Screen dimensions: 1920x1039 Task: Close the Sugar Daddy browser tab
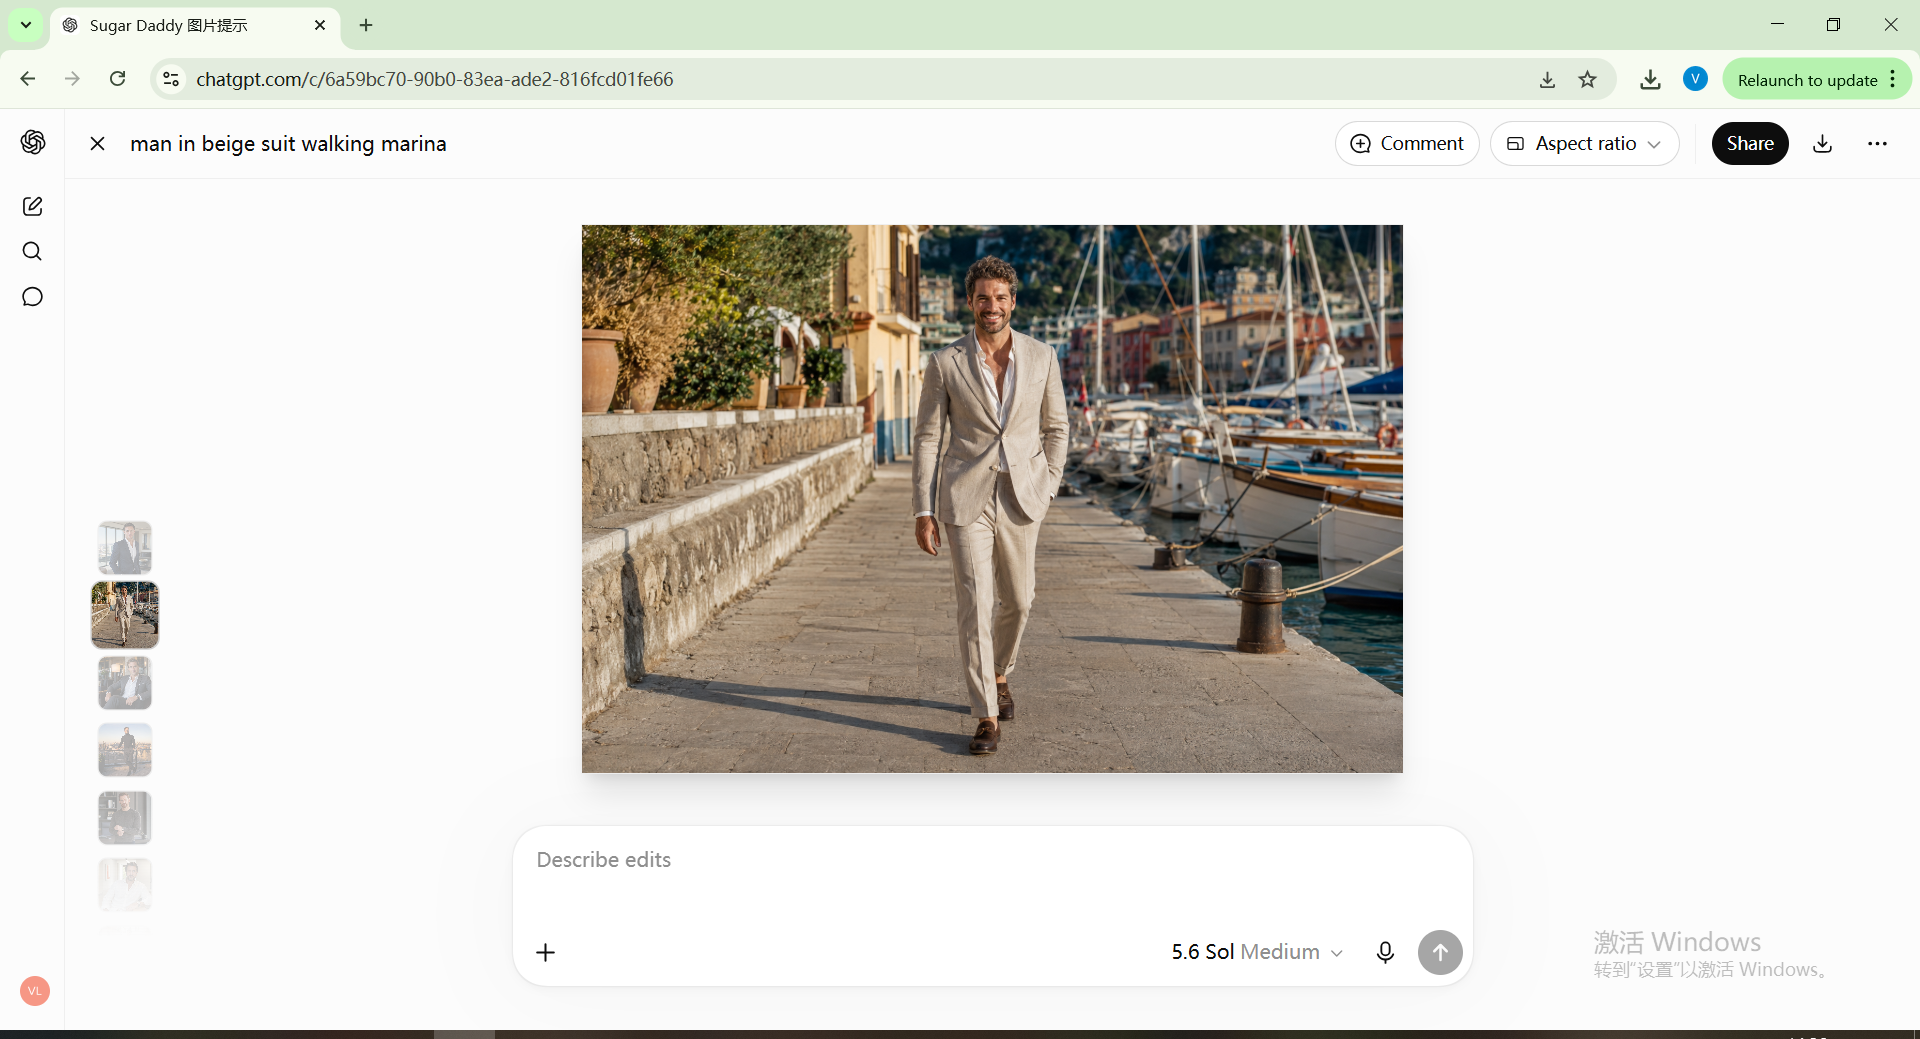coord(320,25)
